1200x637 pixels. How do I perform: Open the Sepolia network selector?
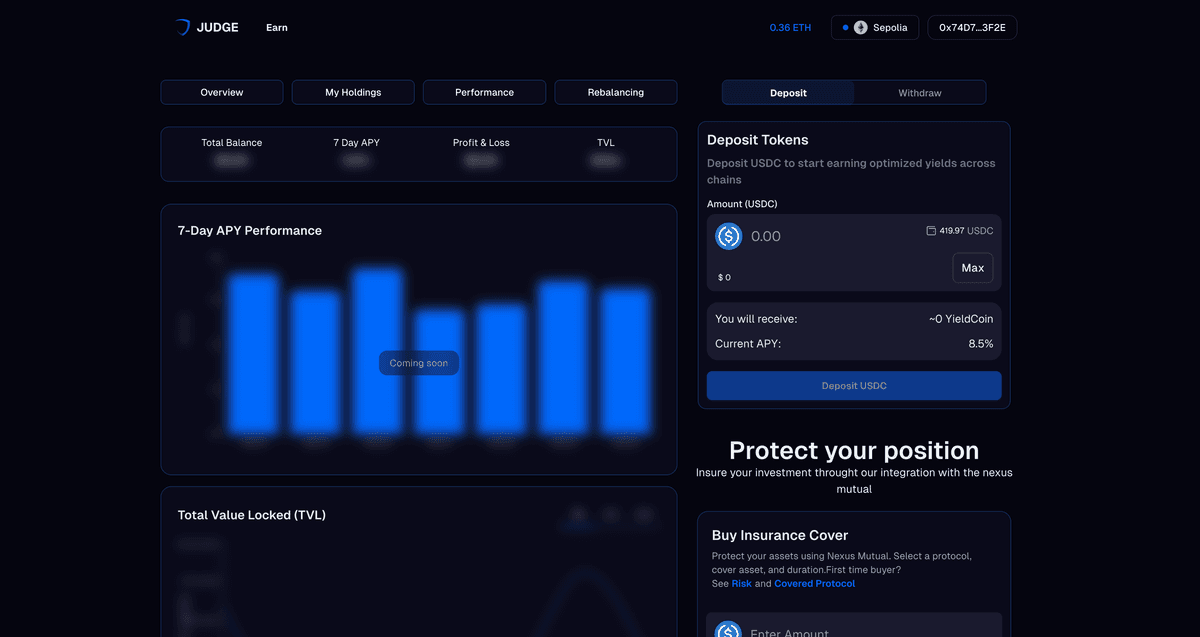(x=875, y=27)
